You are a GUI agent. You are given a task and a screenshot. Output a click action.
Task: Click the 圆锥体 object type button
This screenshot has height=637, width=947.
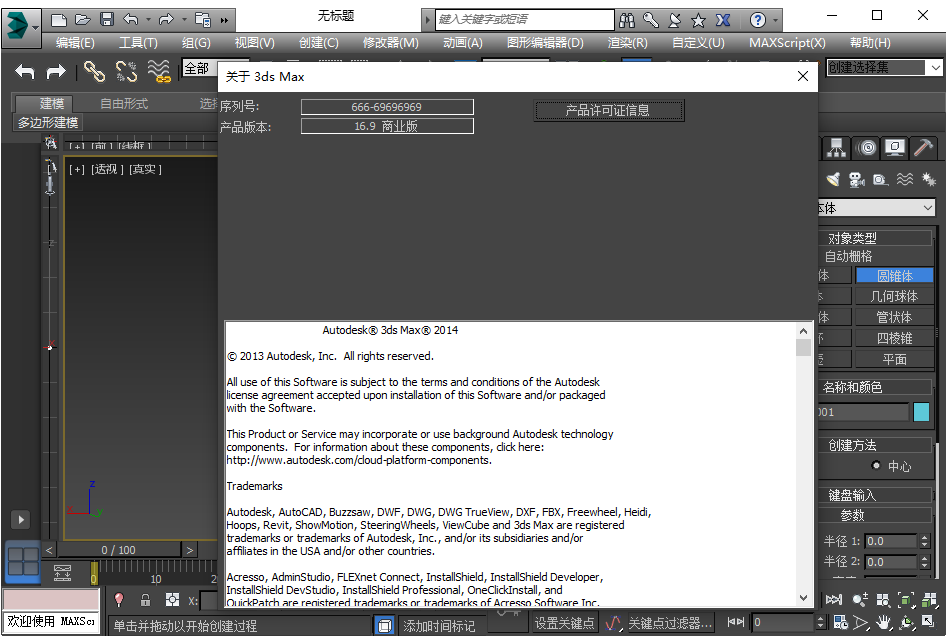tap(894, 276)
